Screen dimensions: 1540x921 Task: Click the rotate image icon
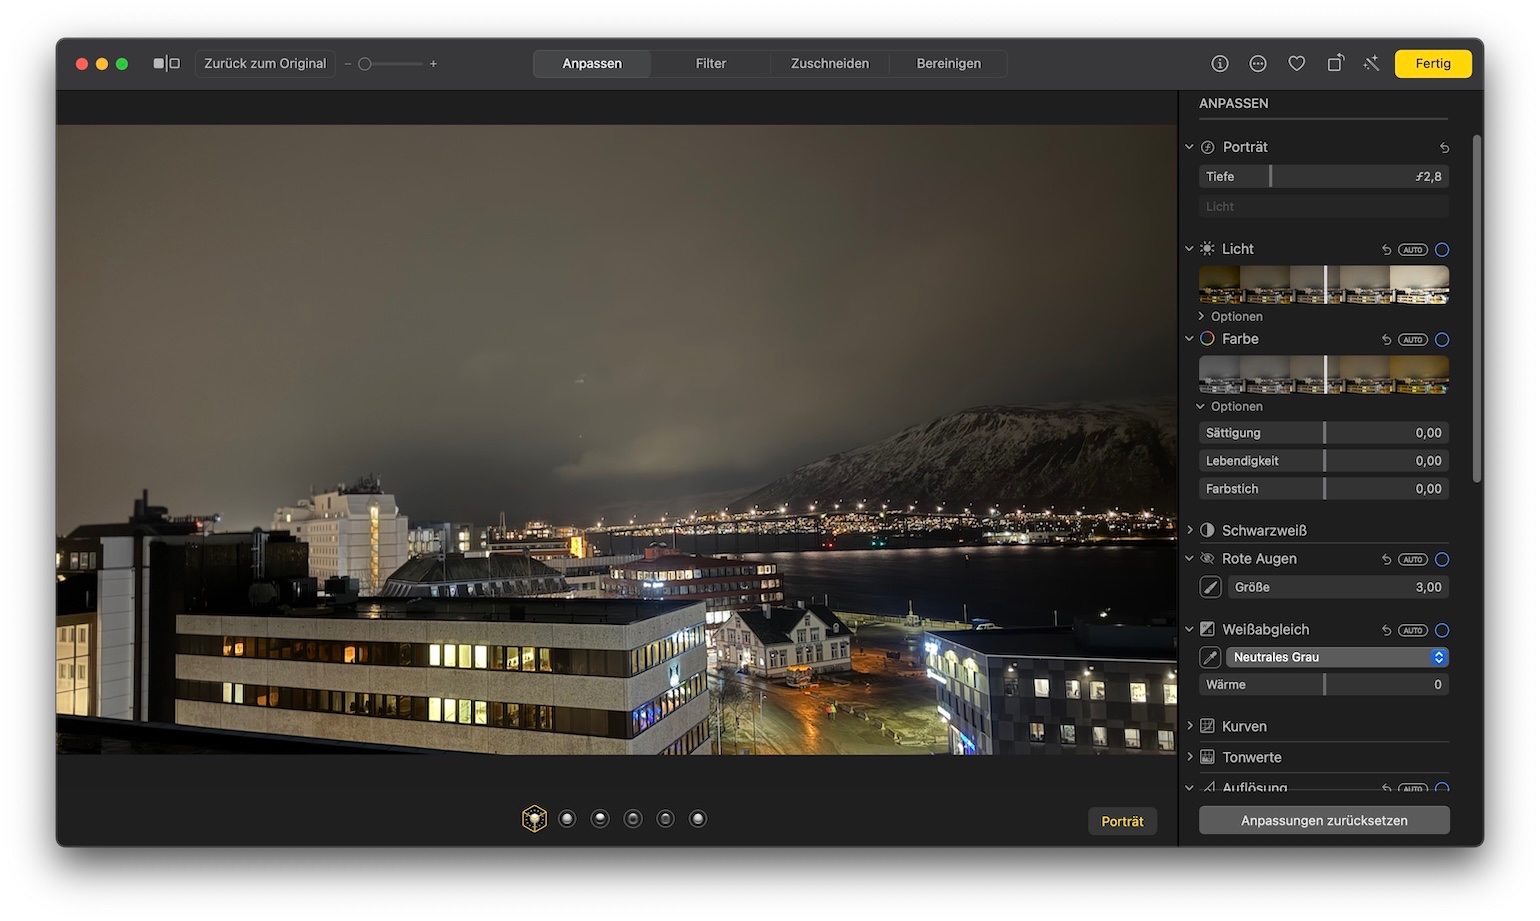[1335, 64]
